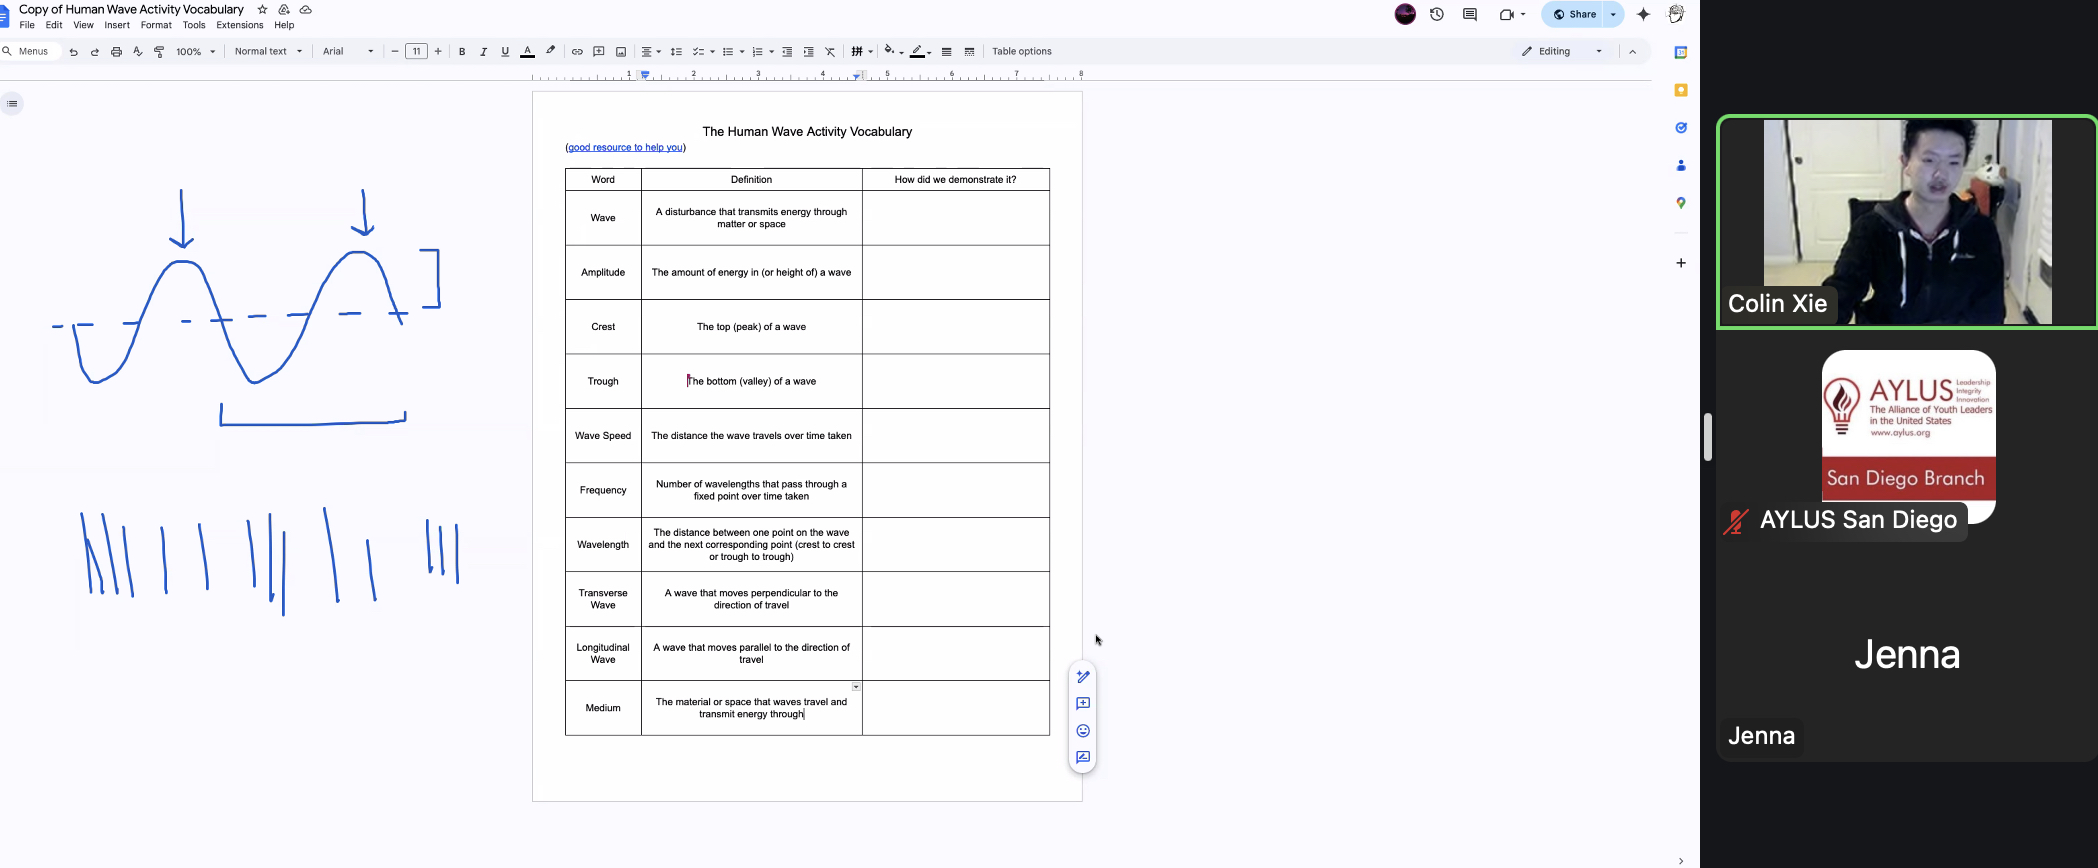Screen dimensions: 2098x868
Task: Open Contacts side panel
Action: [x=1681, y=166]
